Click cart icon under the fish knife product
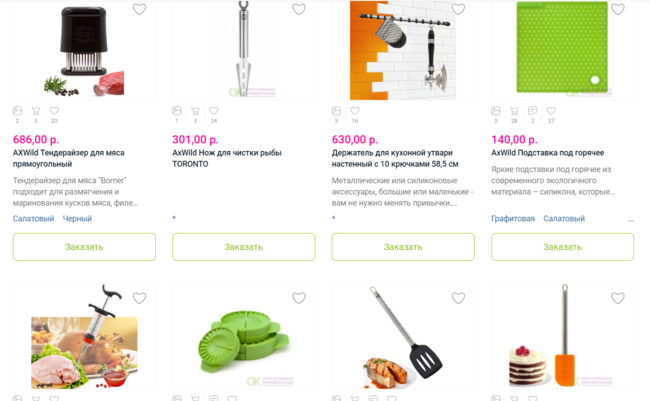This screenshot has width=650, height=401. coord(195,111)
